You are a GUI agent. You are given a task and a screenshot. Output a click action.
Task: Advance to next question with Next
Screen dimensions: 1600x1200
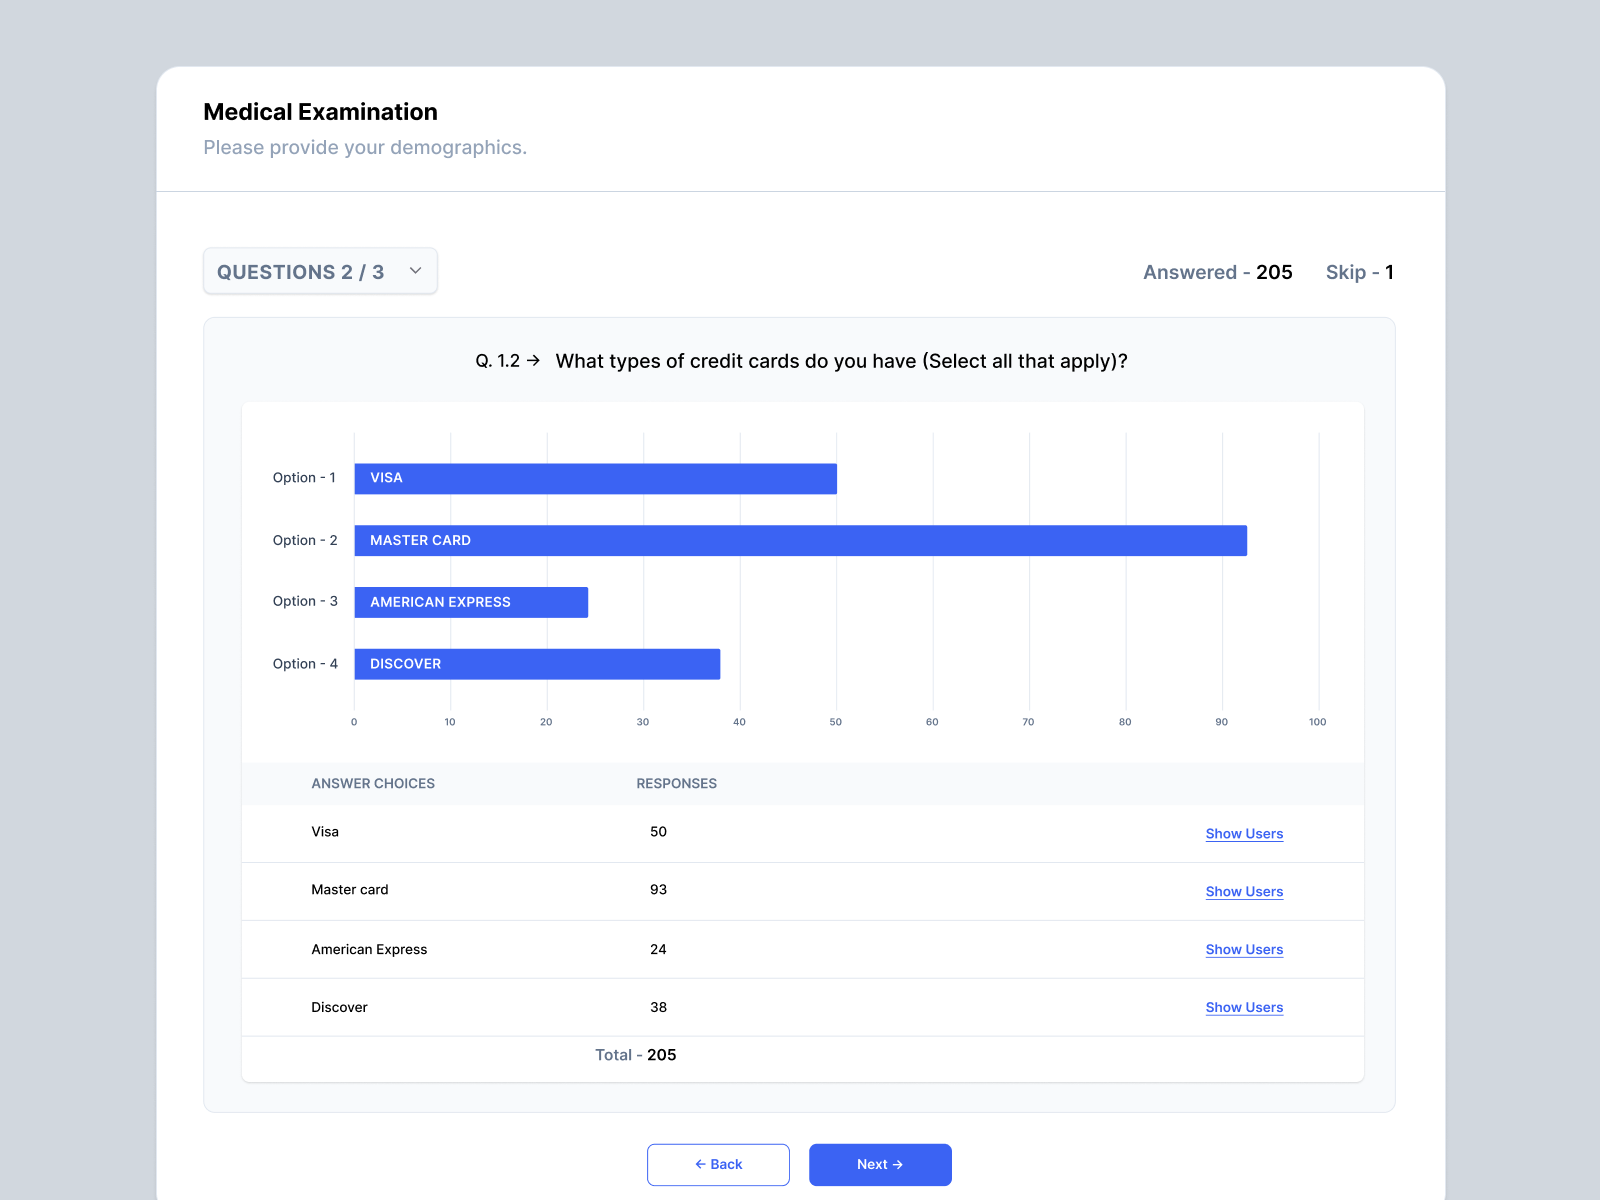click(879, 1164)
